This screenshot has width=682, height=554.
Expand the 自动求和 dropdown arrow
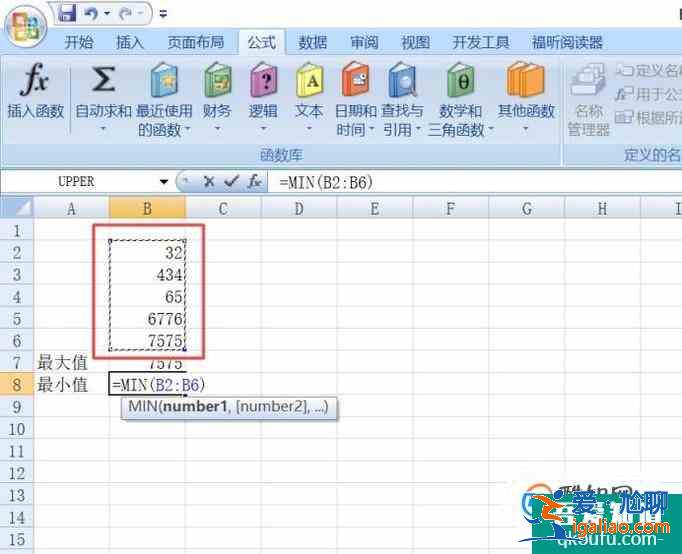[x=103, y=129]
